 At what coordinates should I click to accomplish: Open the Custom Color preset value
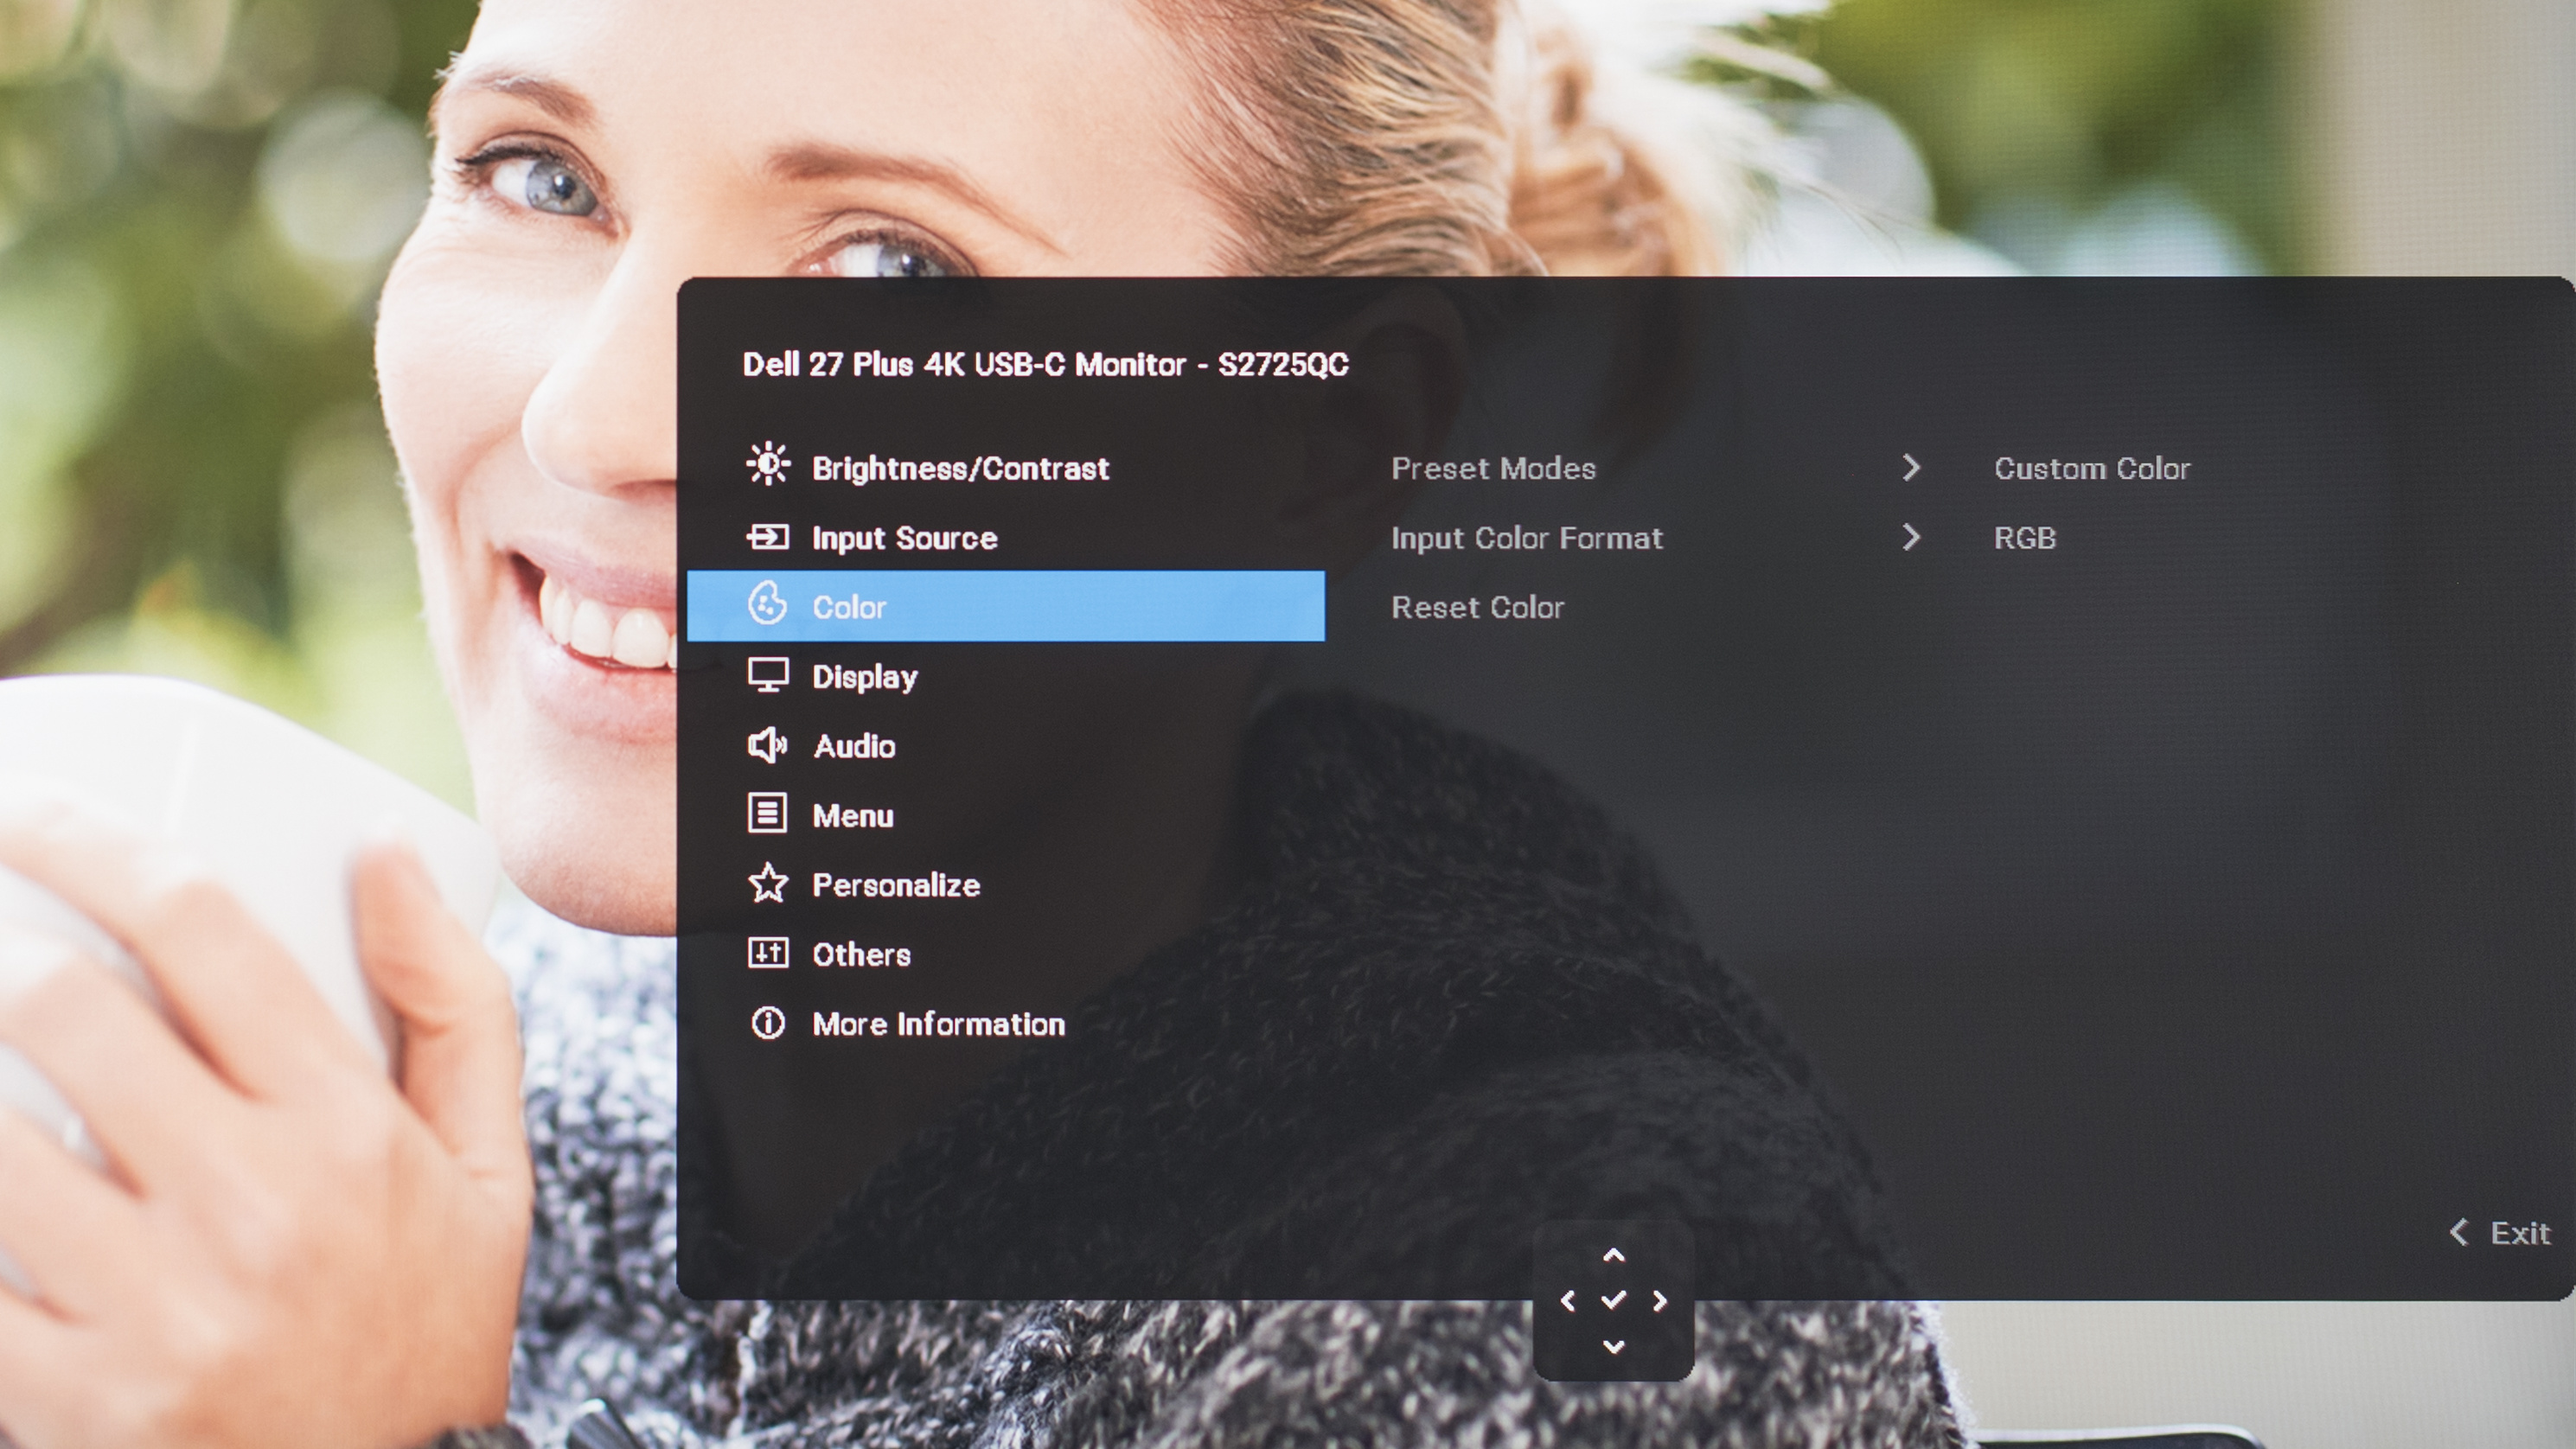2092,469
